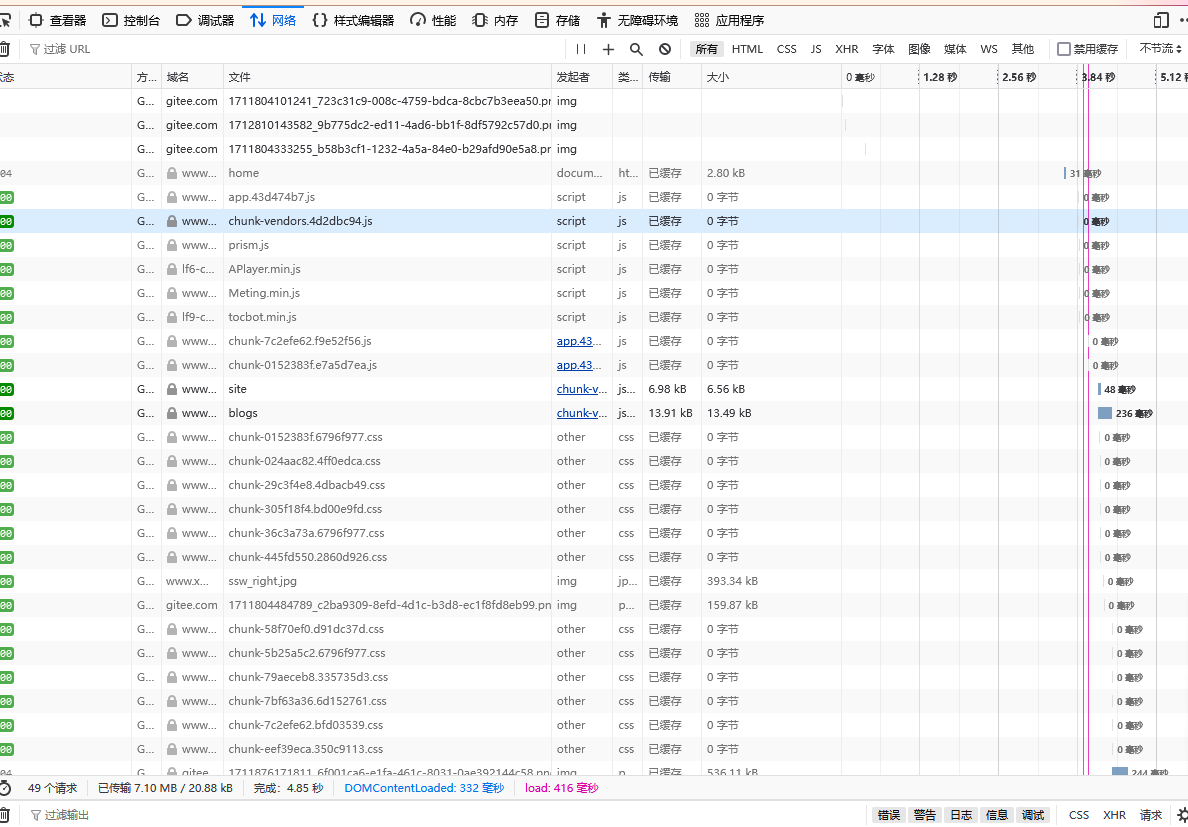Open the app.43 initiator link for chunk-7c2efe62.f9e52f56.js
The height and width of the screenshot is (827, 1188).
(x=580, y=341)
